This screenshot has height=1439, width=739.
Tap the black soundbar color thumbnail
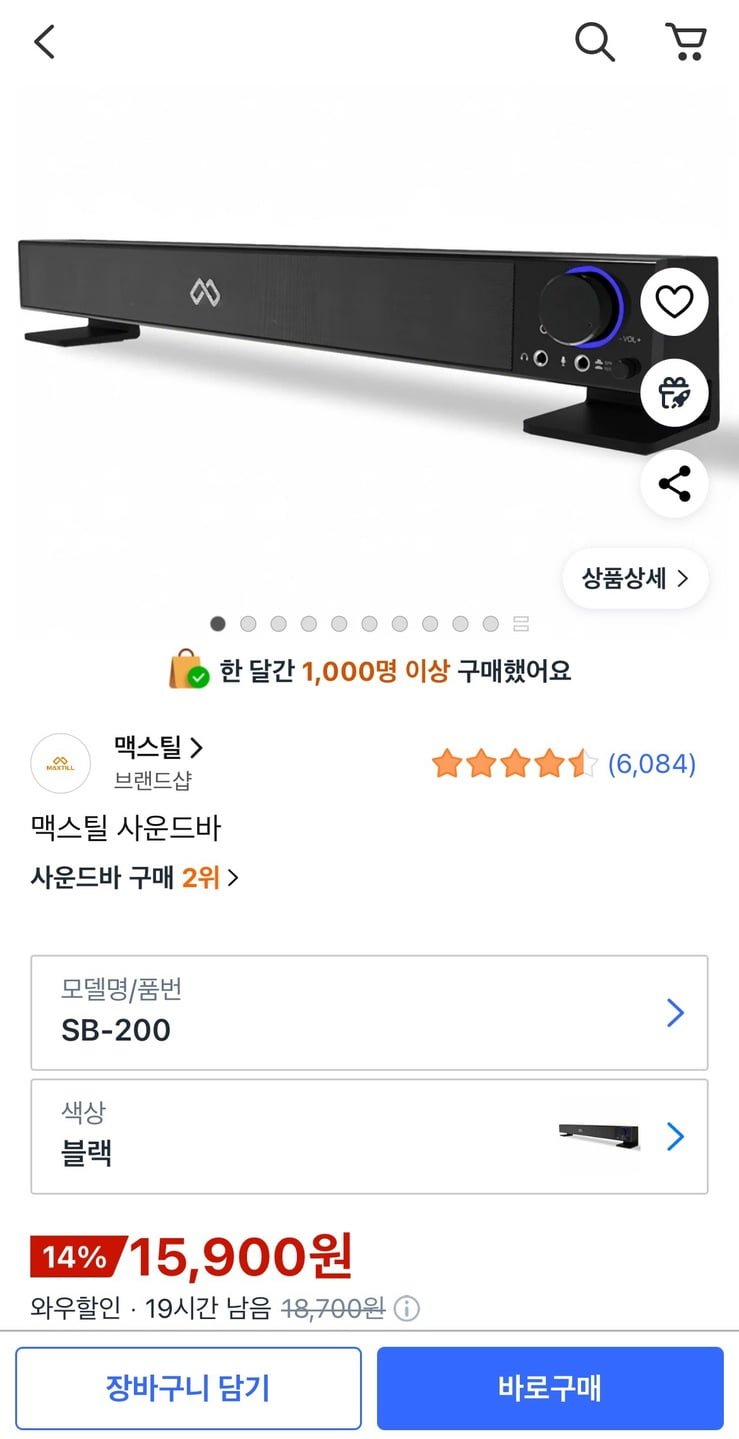pos(598,1135)
